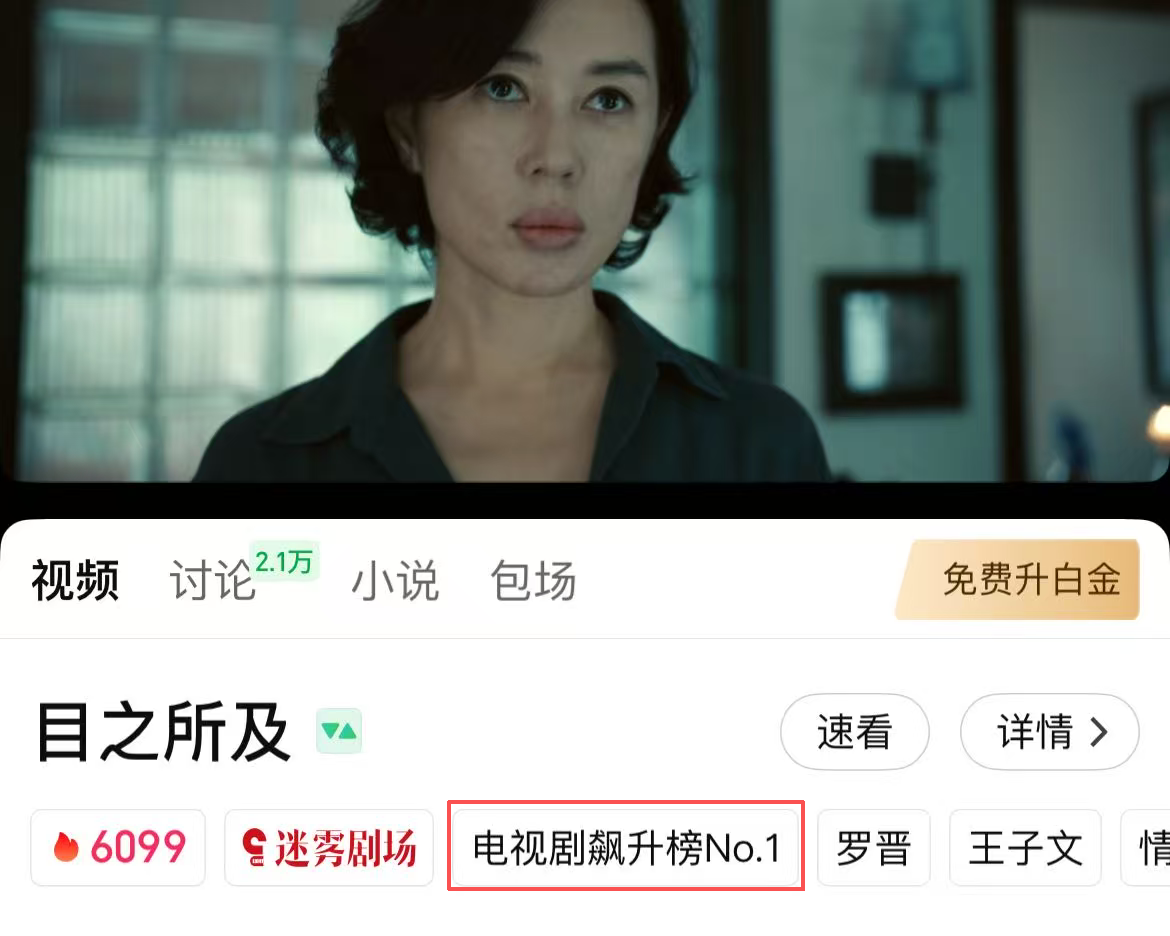Open the 小说 tab

point(395,580)
